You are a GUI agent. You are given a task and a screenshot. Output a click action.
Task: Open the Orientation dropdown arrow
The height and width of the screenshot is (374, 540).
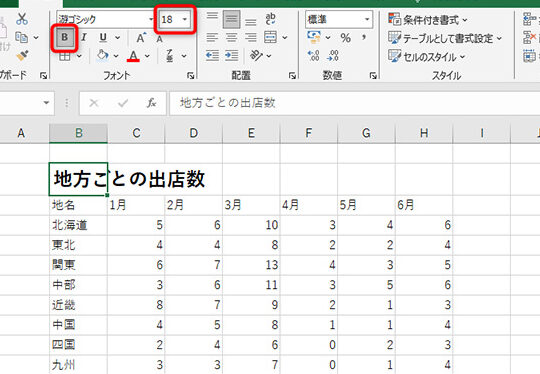pyautogui.click(x=269, y=56)
